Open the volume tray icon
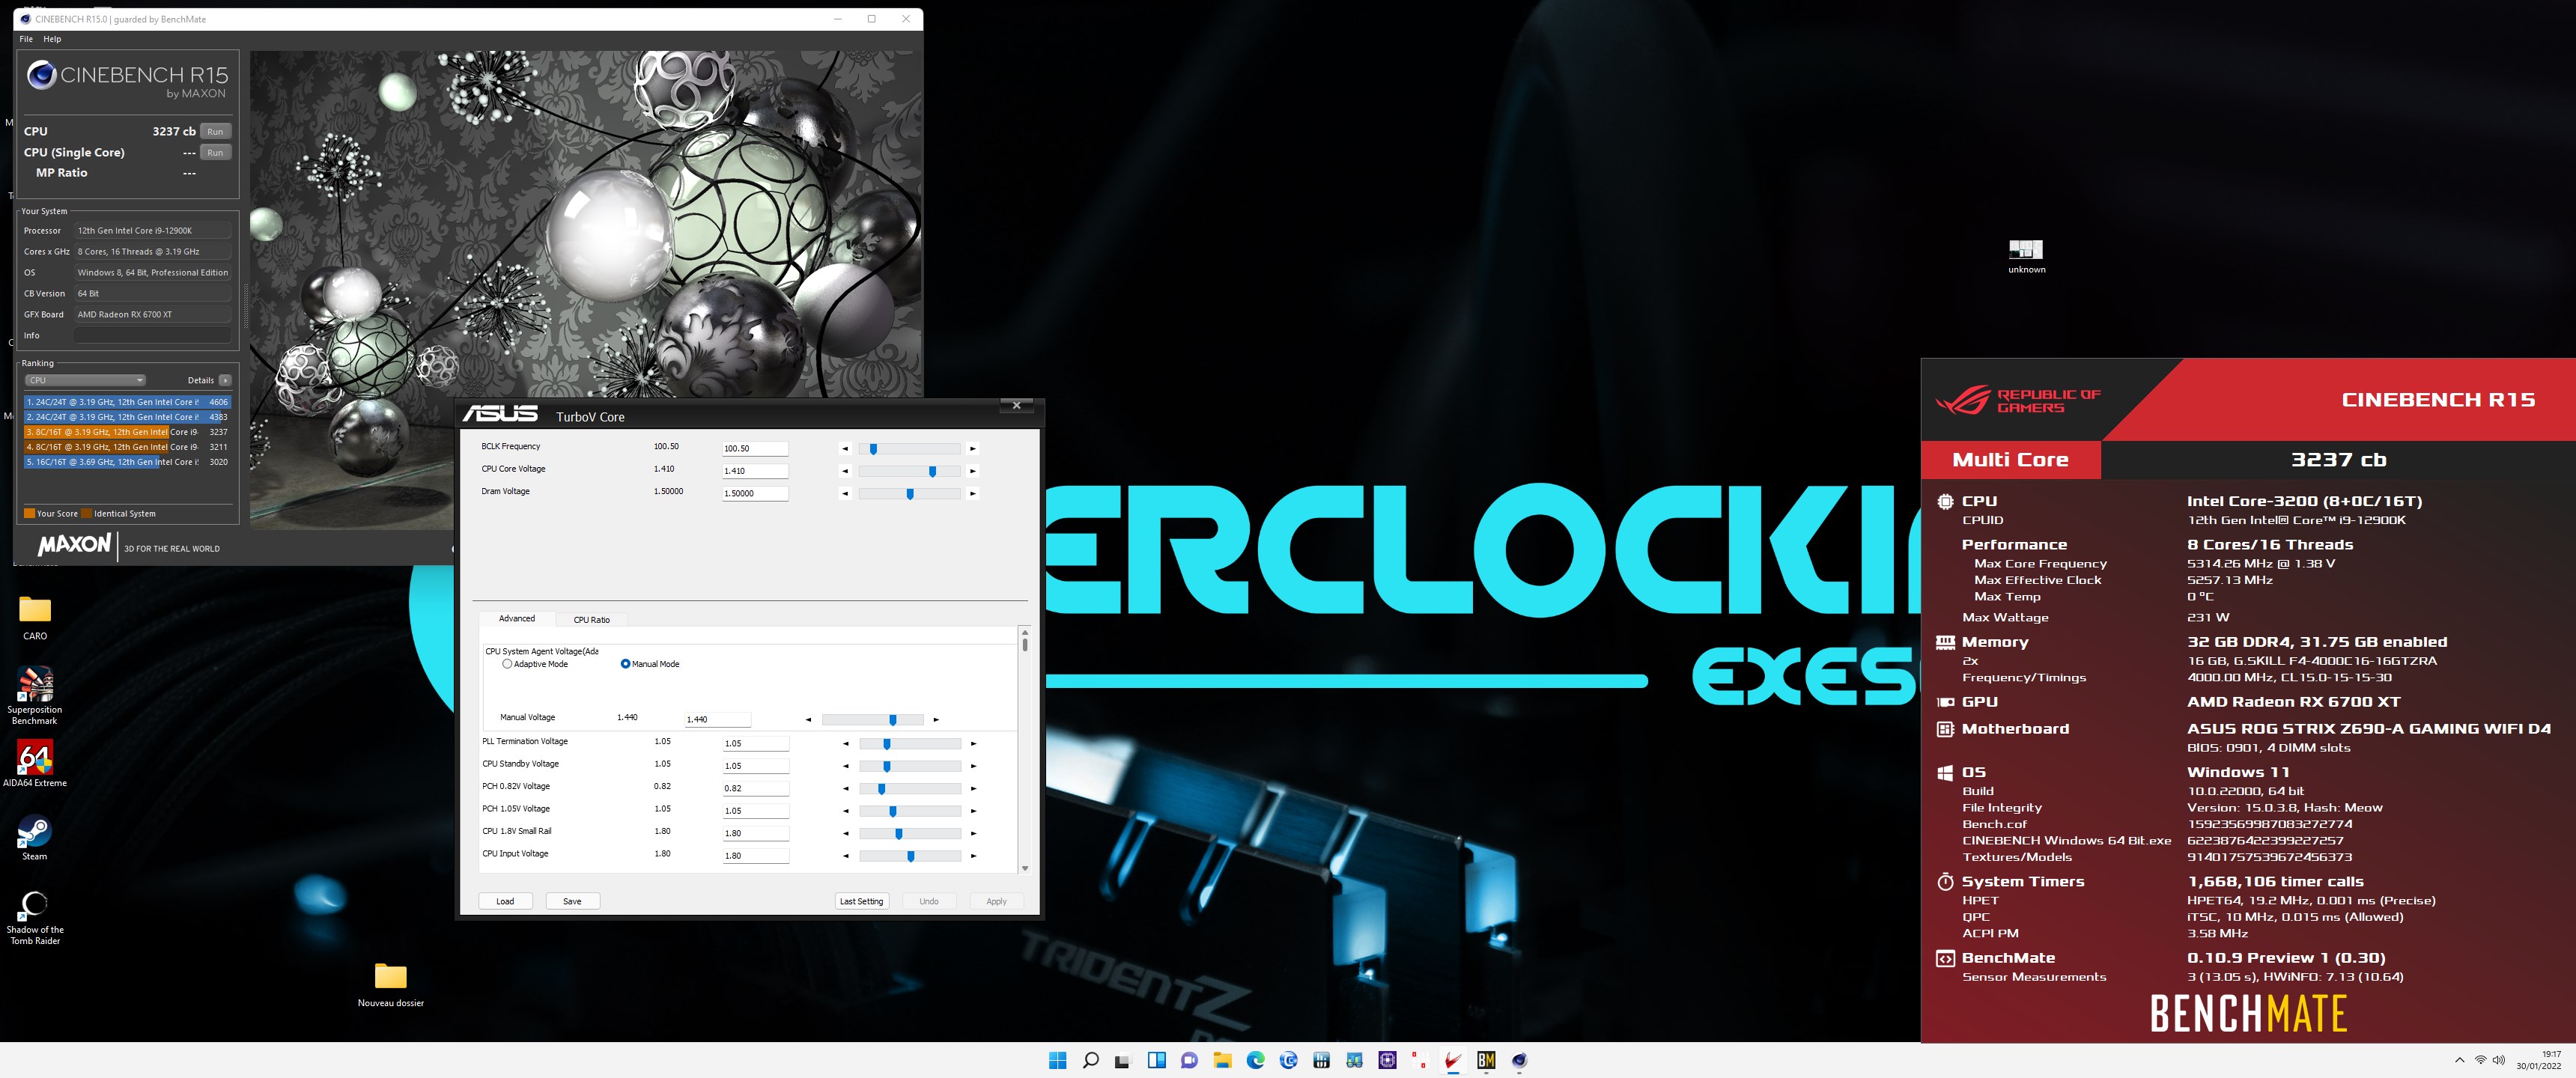The image size is (2576, 1078). coord(2499,1060)
